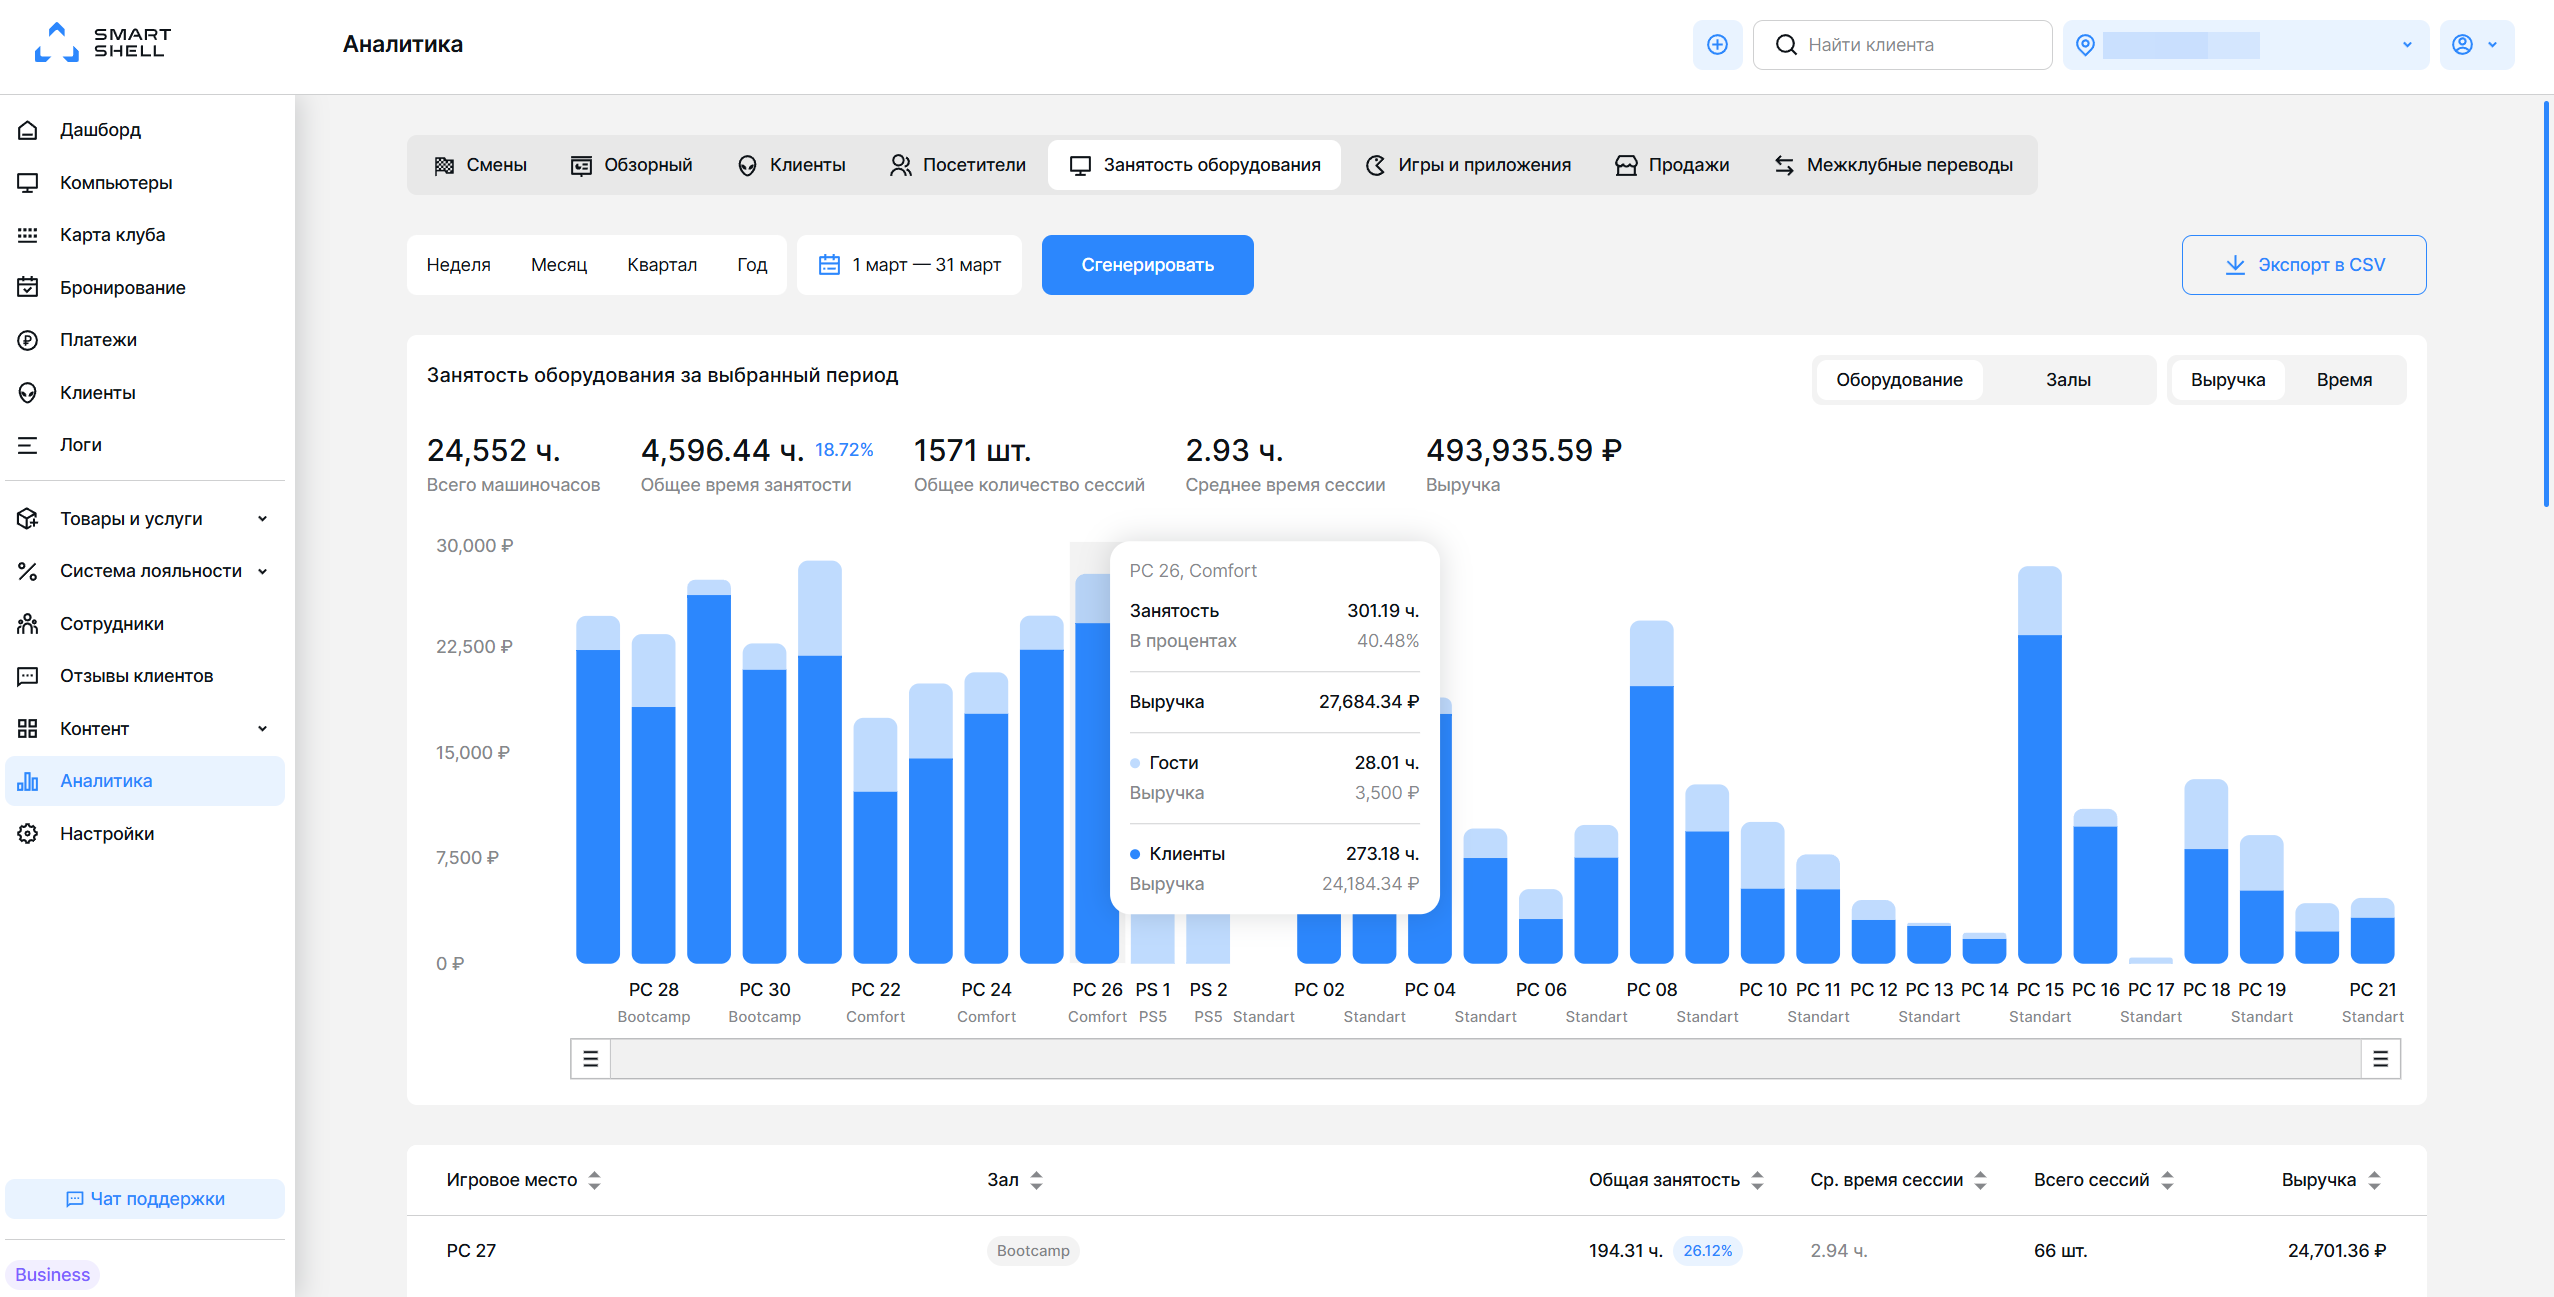The image size is (2554, 1297).
Task: Click the Bootcamp hall tag
Action: click(1033, 1251)
